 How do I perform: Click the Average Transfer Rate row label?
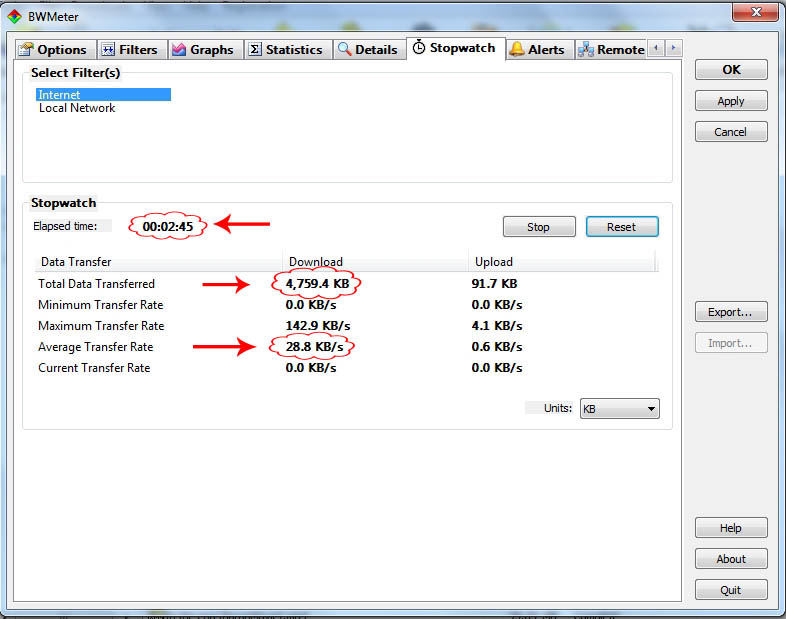point(96,347)
